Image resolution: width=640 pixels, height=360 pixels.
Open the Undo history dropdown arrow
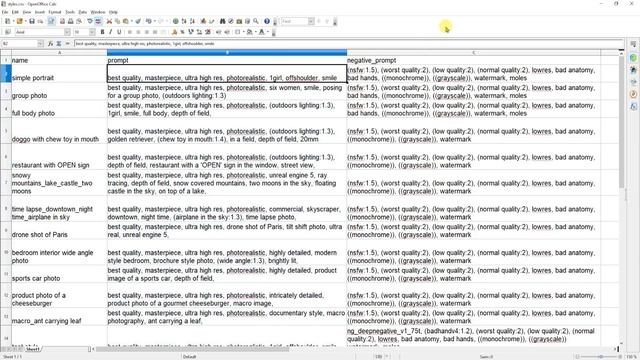[155, 21]
